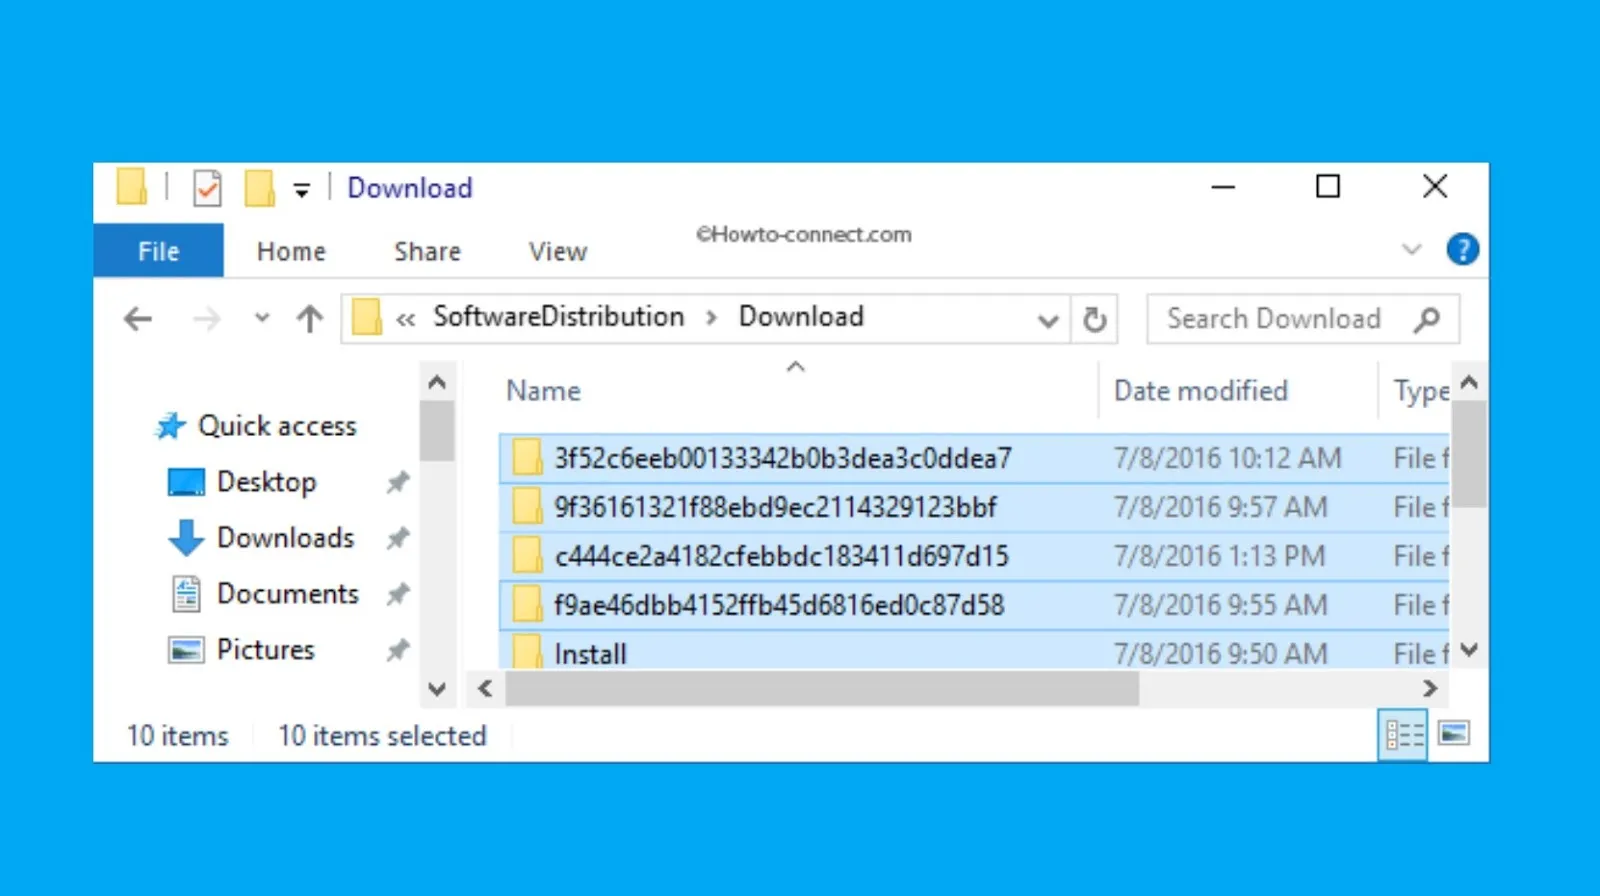Open Help with the question mark icon
Screen dimensions: 1600x896
pos(1462,249)
